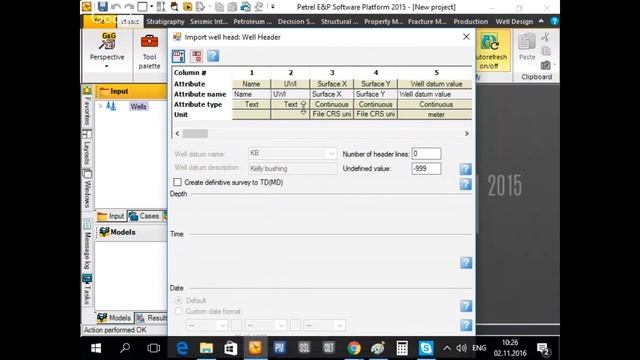Switch to the Input pane tab
640x360 pixels.
pyautogui.click(x=111, y=216)
